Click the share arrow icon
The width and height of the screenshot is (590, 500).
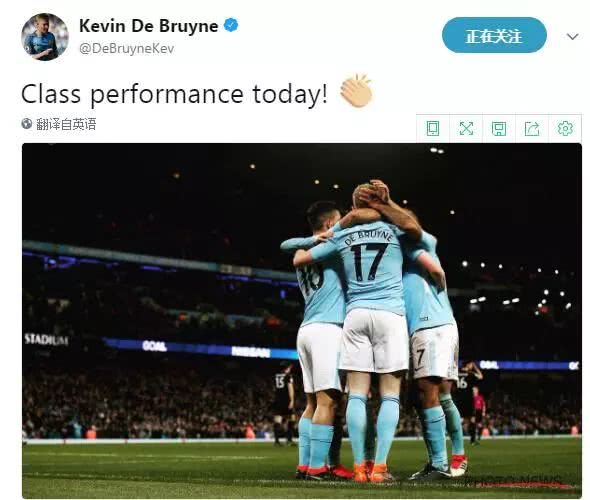pos(532,129)
